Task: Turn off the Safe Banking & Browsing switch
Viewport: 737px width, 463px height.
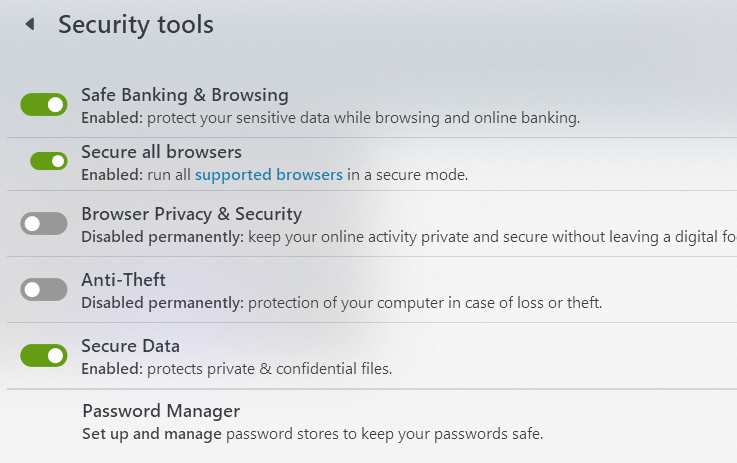Action: [44, 104]
